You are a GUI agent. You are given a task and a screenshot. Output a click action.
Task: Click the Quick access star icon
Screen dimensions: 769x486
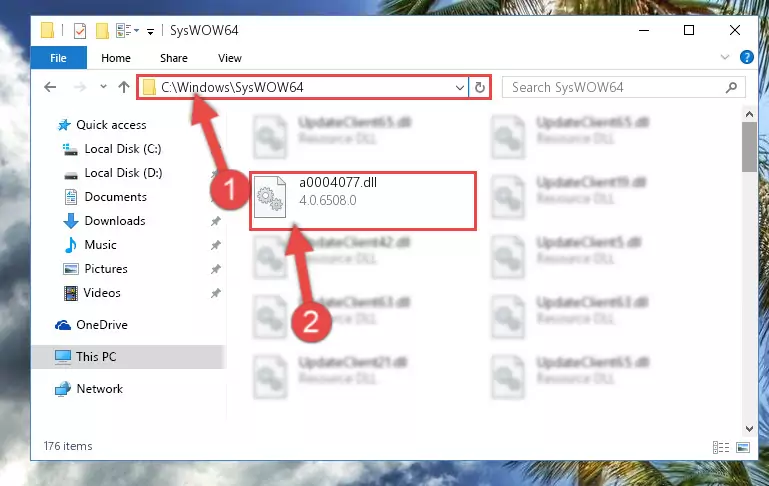[64, 125]
